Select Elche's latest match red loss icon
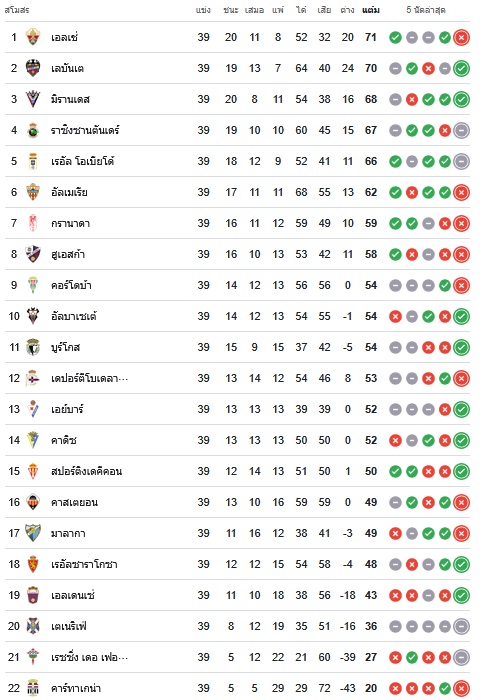This screenshot has width=485, height=700. click(x=461, y=38)
